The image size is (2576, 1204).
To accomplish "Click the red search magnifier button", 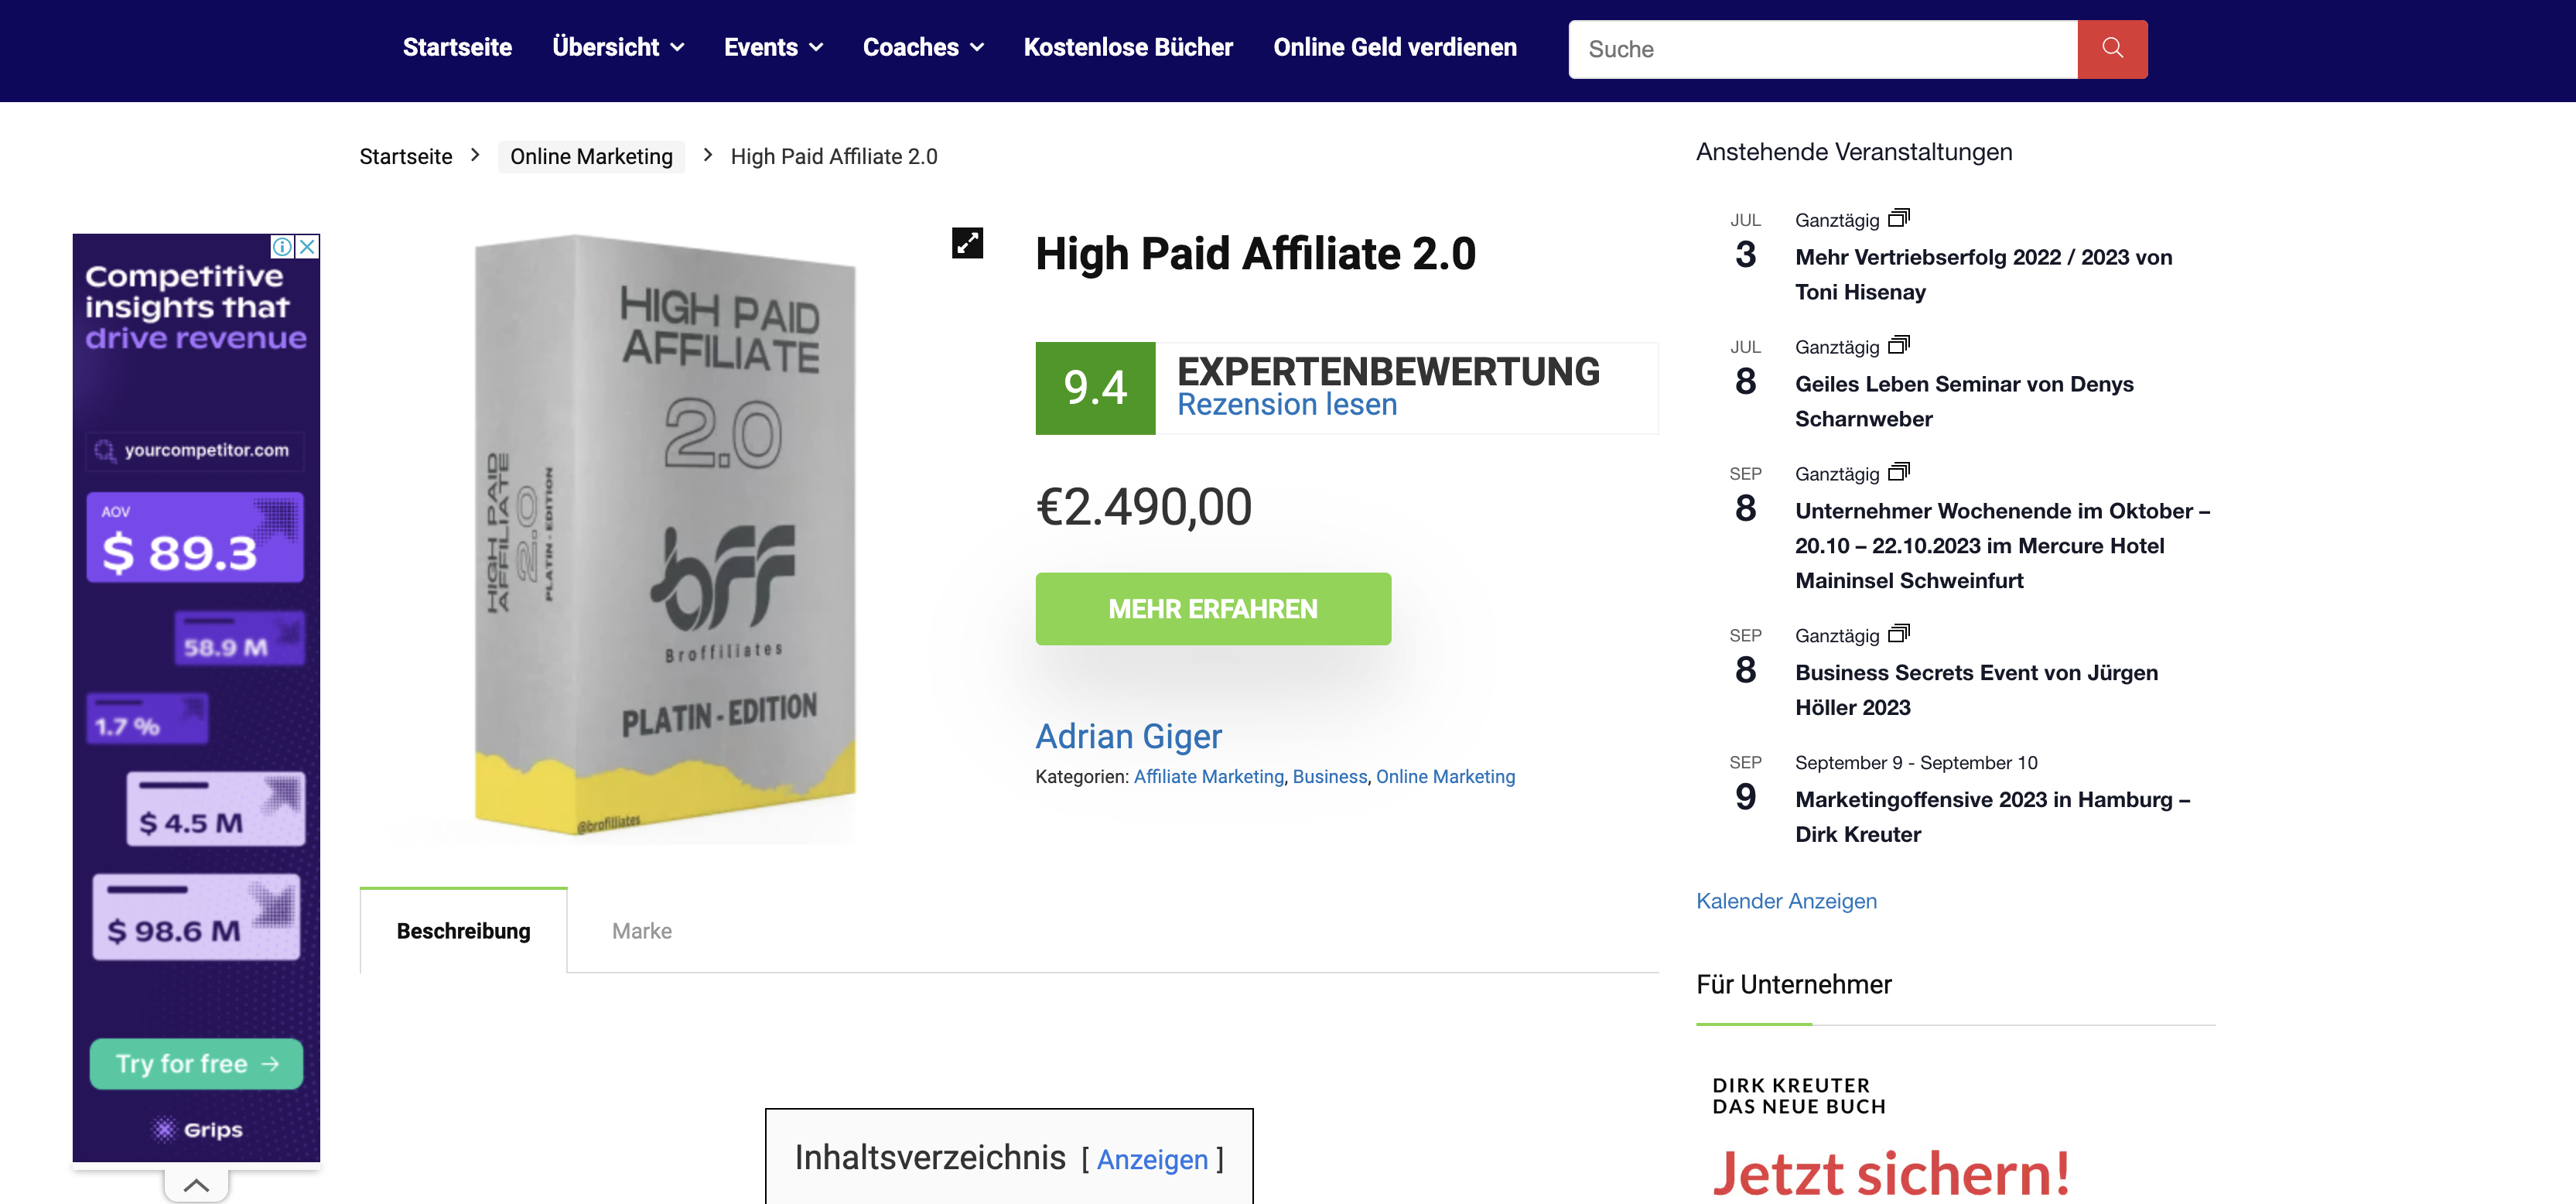I will (x=2111, y=49).
